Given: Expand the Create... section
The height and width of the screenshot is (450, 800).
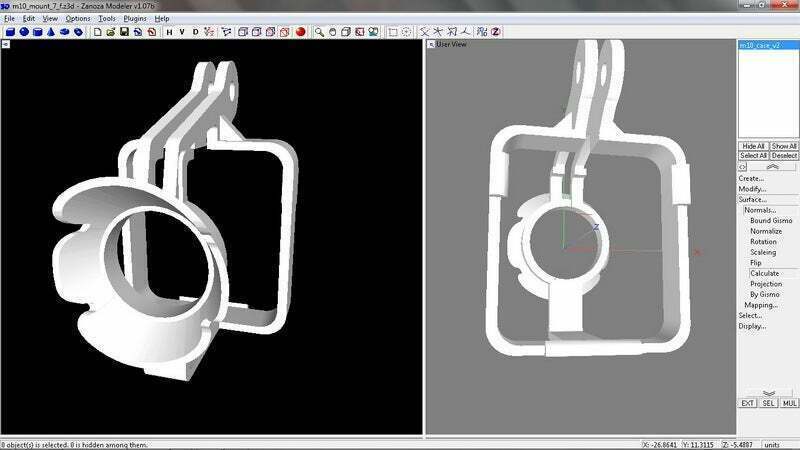Looking at the screenshot, I should tap(752, 178).
